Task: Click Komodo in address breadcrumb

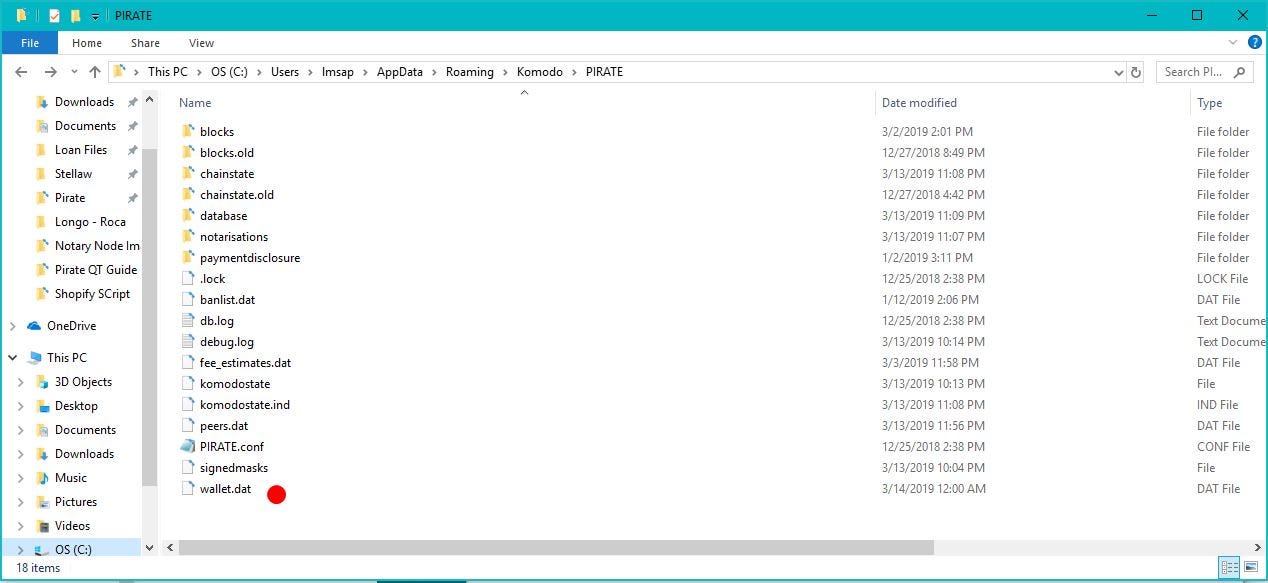Action: [540, 72]
